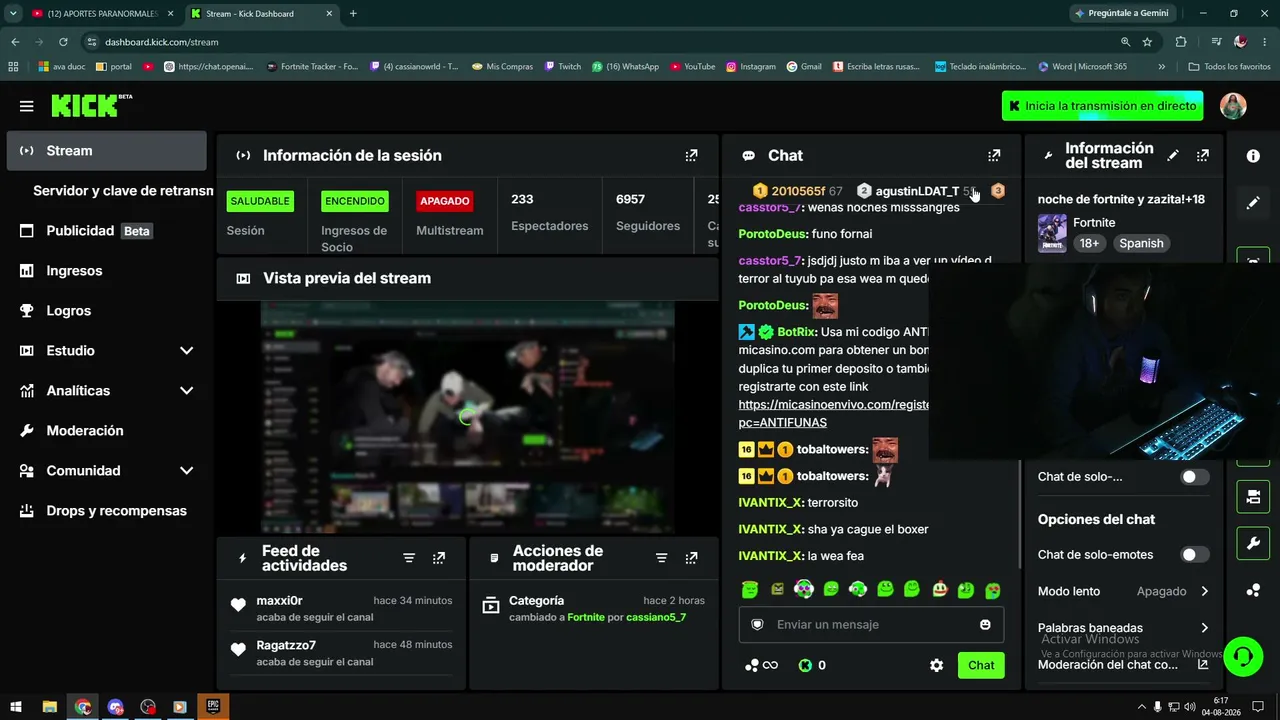Click the three-dots icon in right rail
1280x720 pixels.
(1253, 590)
